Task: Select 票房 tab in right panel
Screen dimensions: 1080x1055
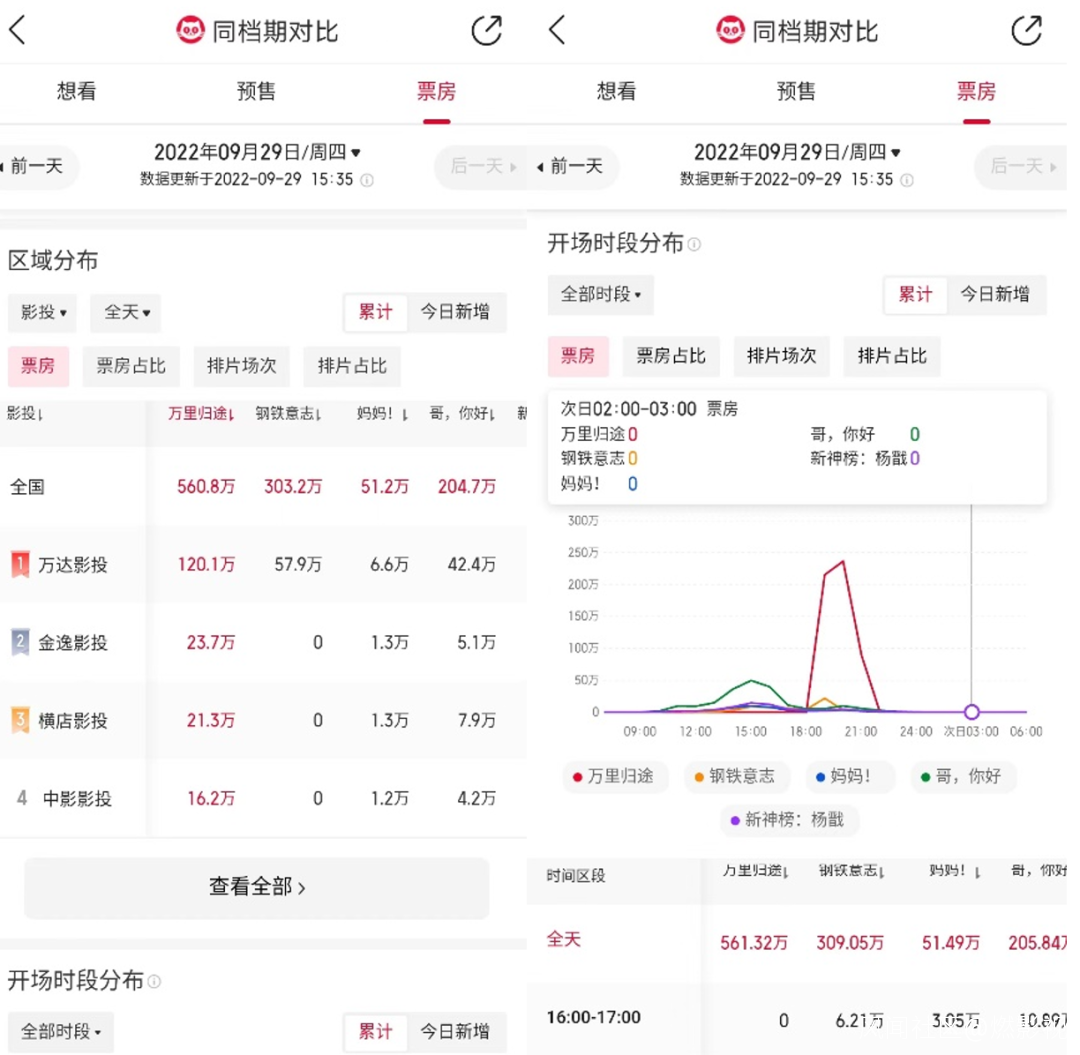Action: point(976,91)
